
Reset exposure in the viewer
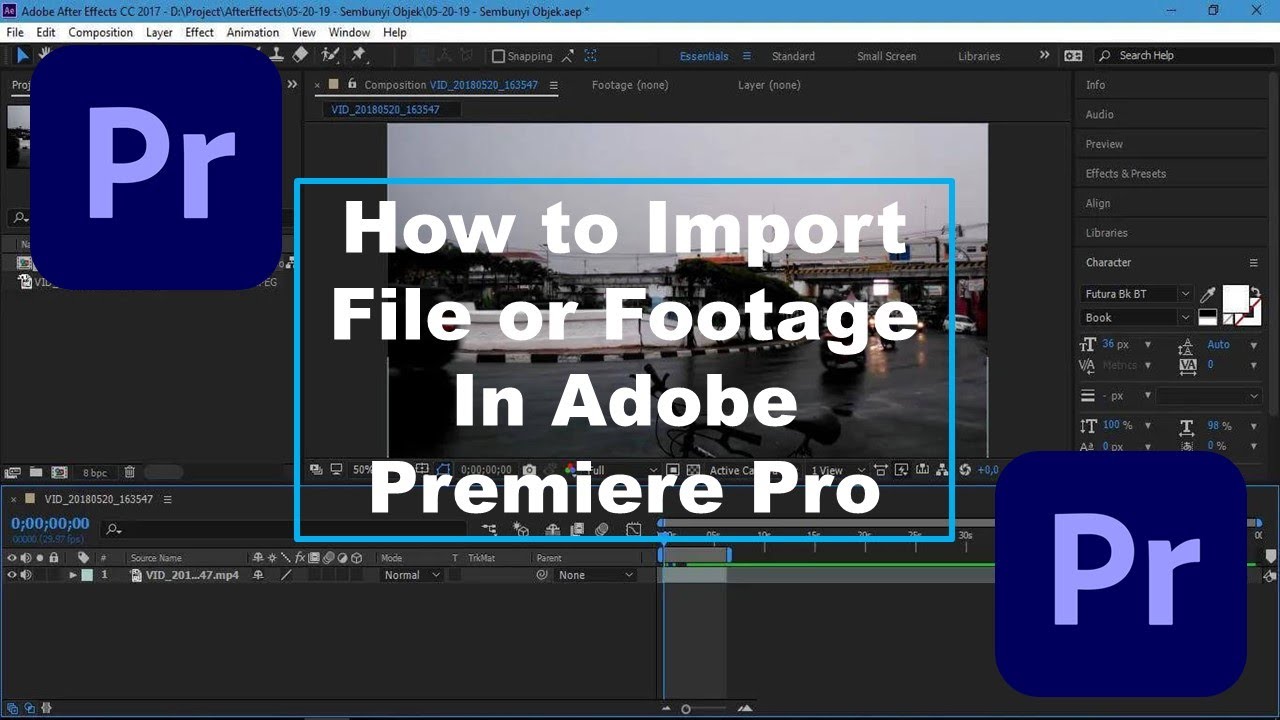click(x=965, y=470)
